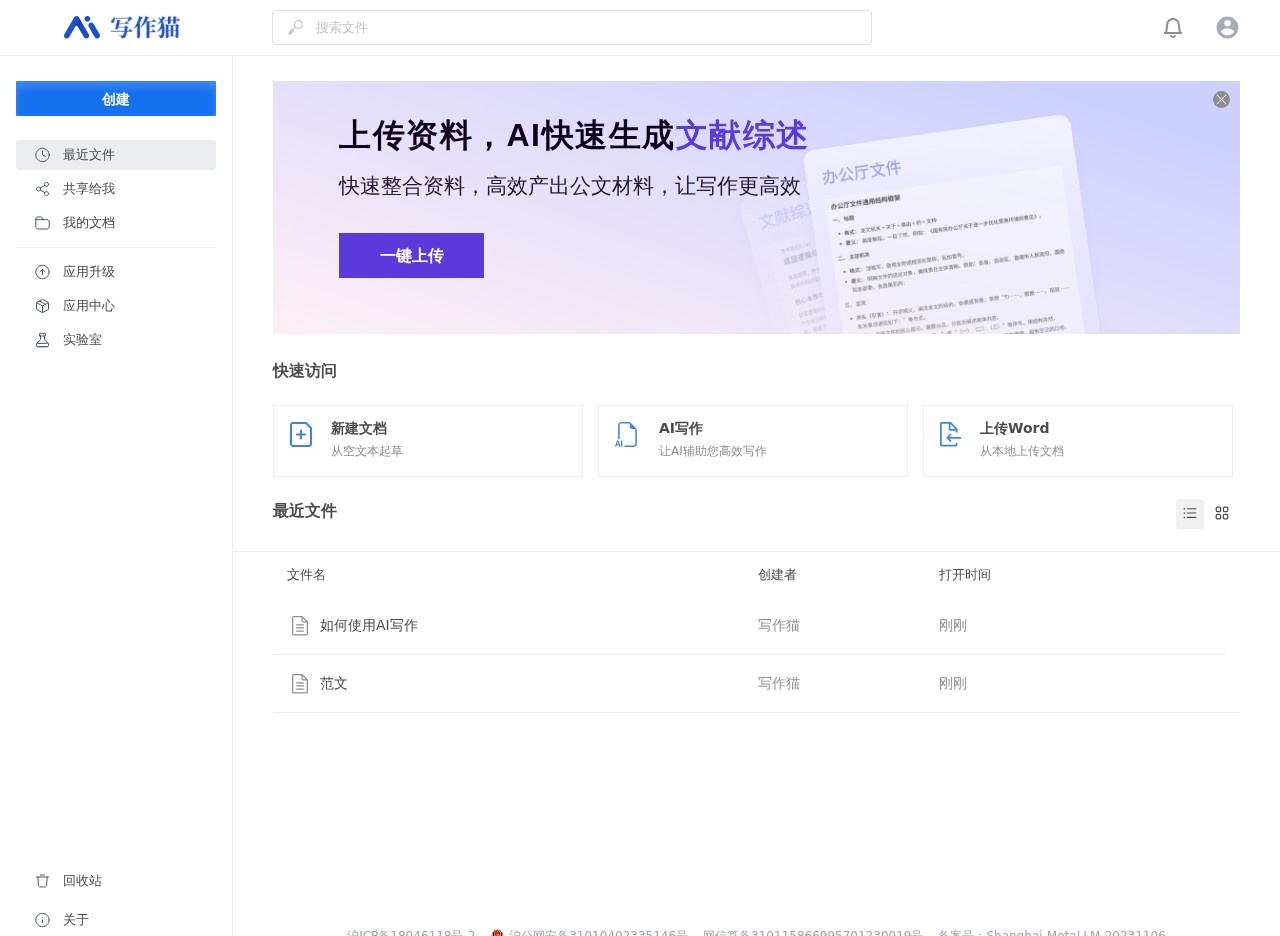This screenshot has width=1280, height=936.
Task: Open the AI写作 card icon
Action: click(x=626, y=435)
